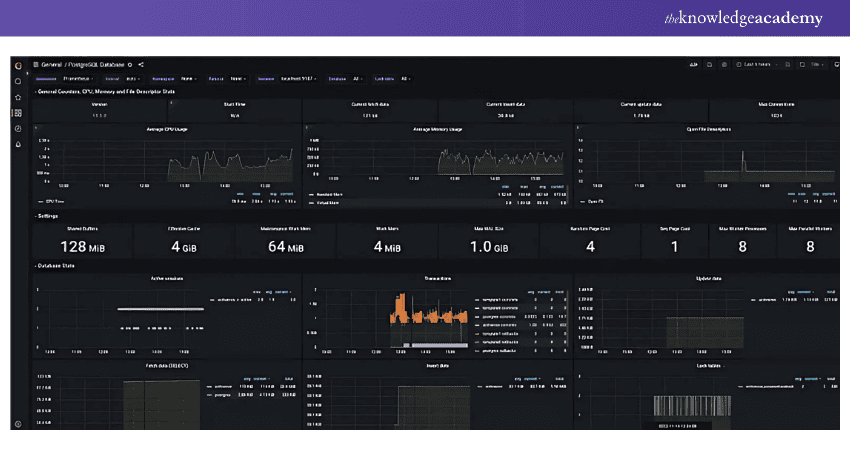The image size is (850, 450).
Task: Open the search icon in sidebar
Action: pyautogui.click(x=17, y=80)
